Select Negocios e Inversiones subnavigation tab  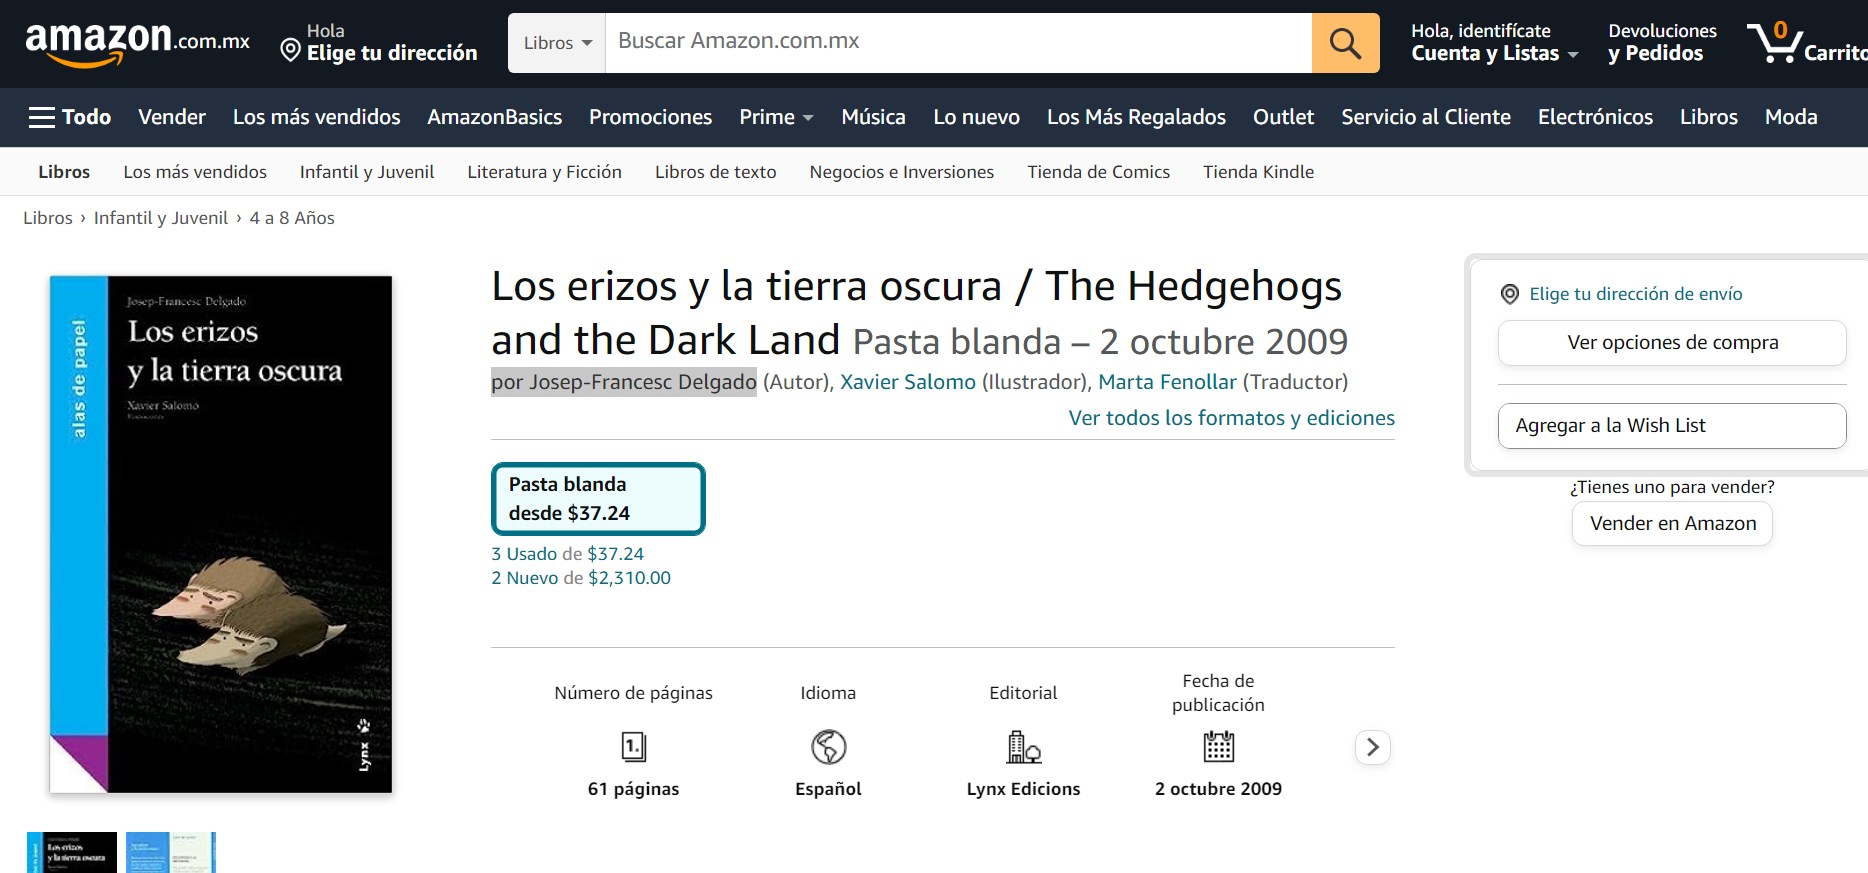point(901,172)
